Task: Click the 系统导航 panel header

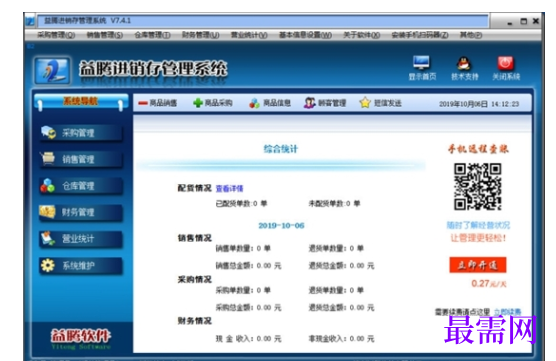Action: (81, 102)
